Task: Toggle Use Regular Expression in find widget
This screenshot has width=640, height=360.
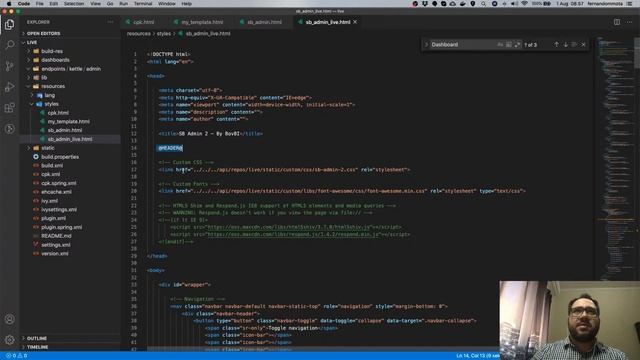Action: (517, 44)
